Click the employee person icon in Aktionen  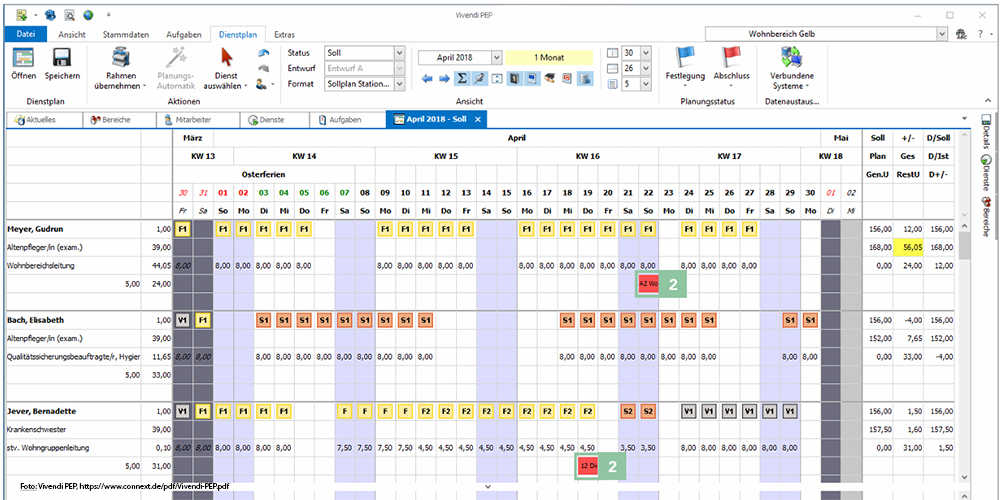(261, 84)
